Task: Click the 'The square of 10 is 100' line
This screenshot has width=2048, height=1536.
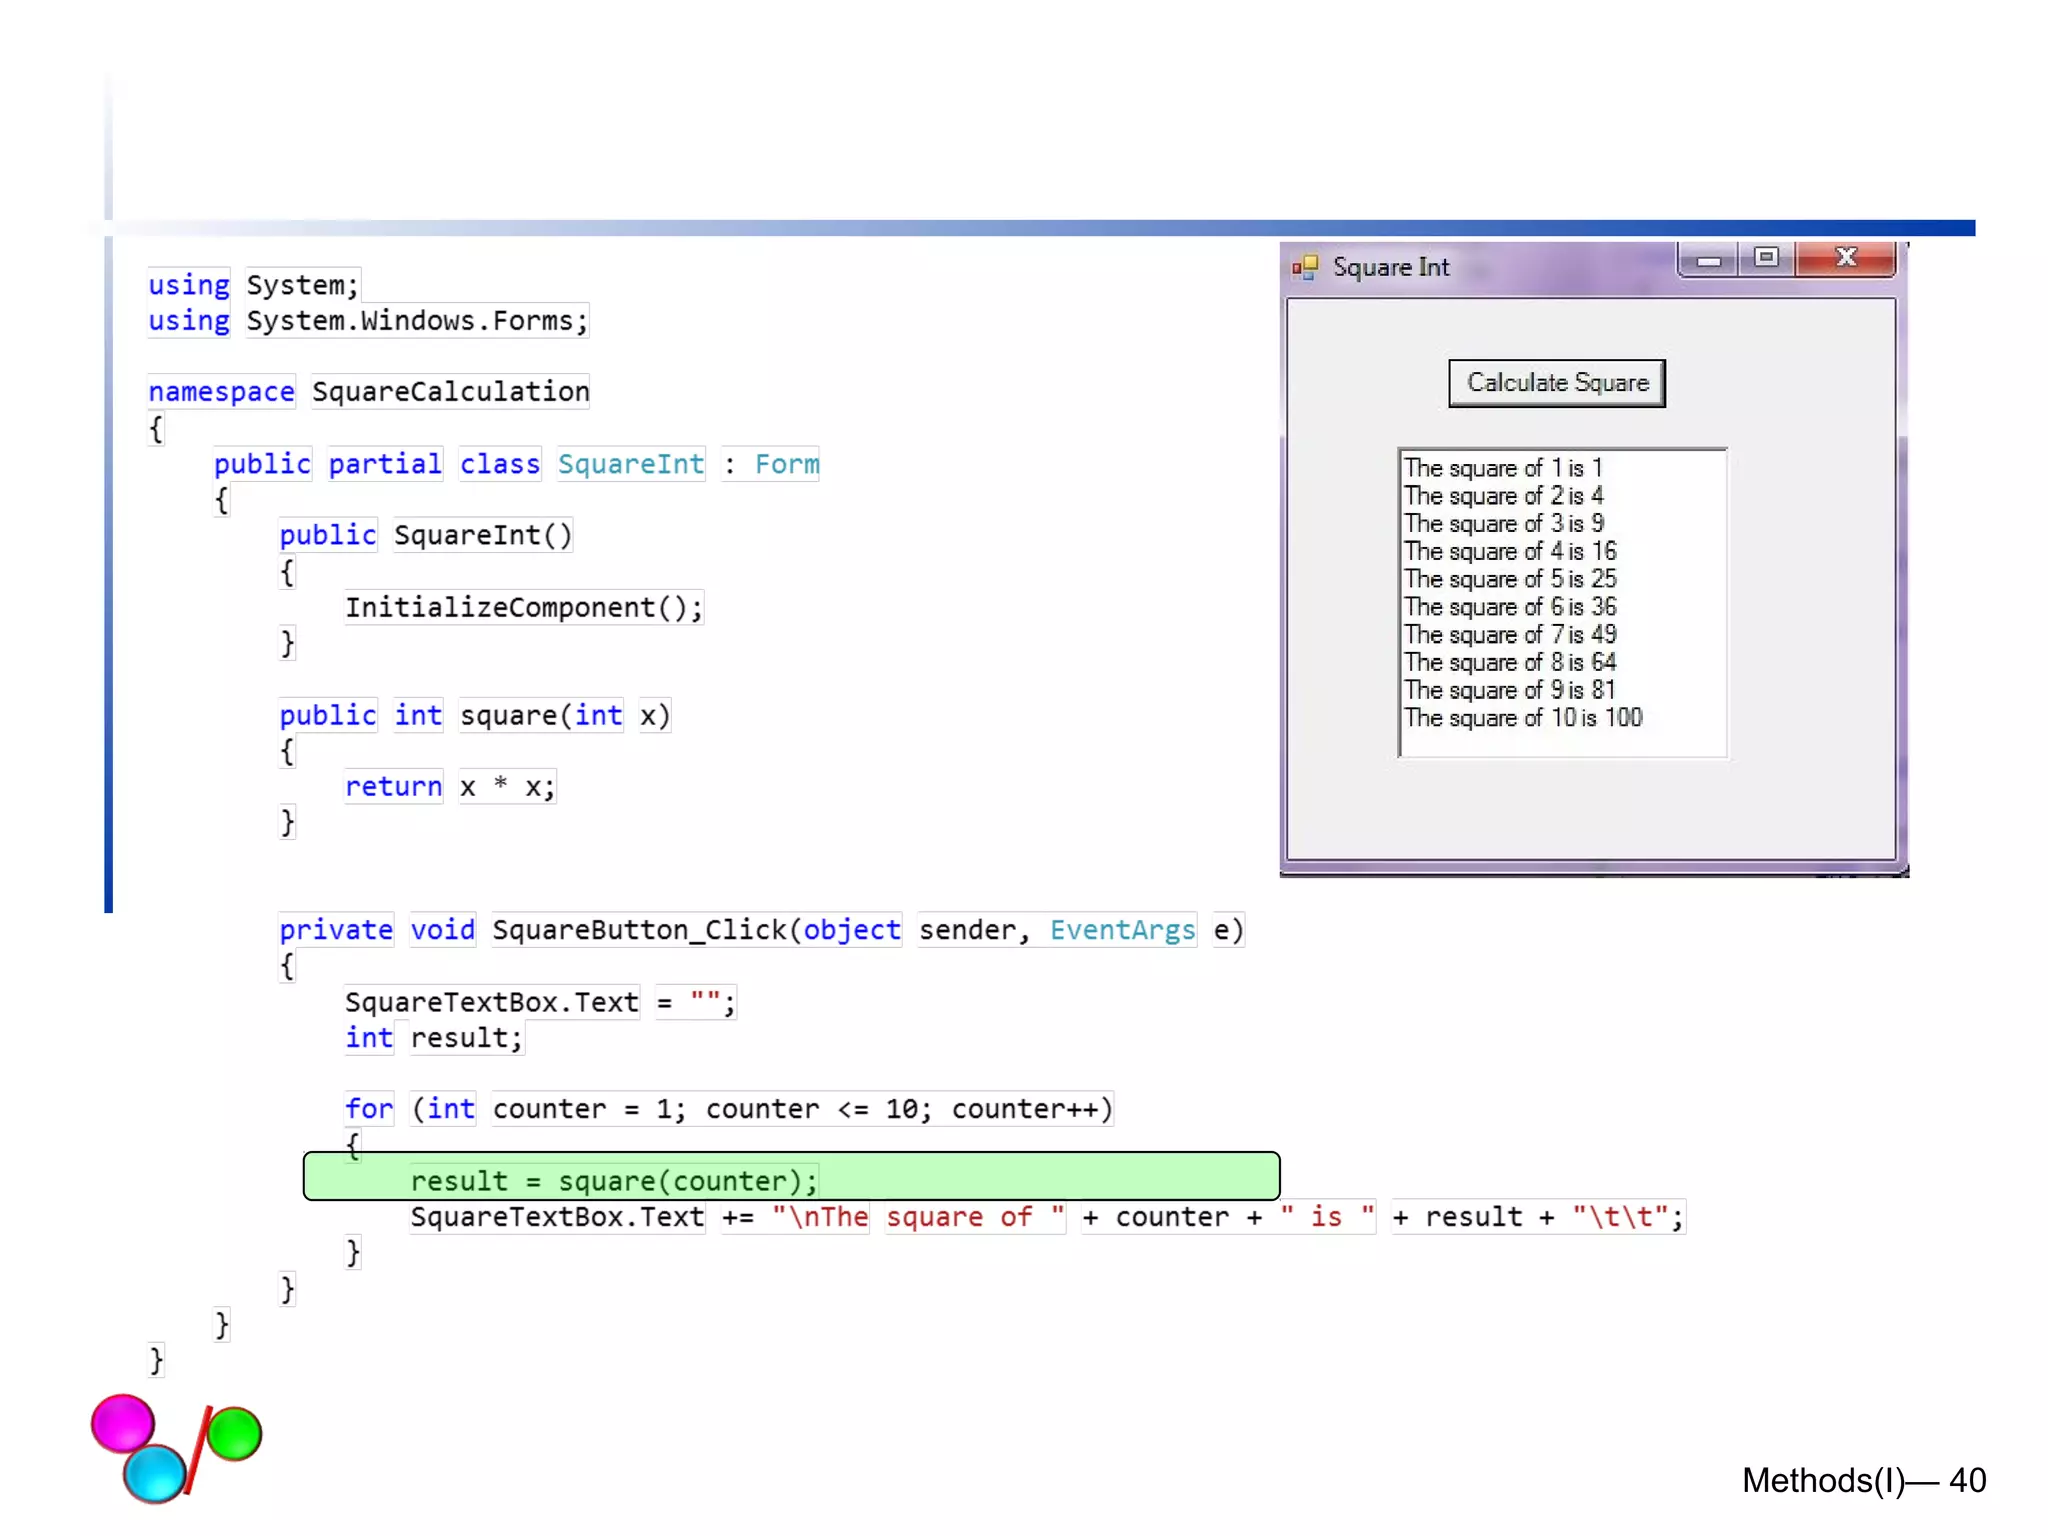Action: [1522, 718]
